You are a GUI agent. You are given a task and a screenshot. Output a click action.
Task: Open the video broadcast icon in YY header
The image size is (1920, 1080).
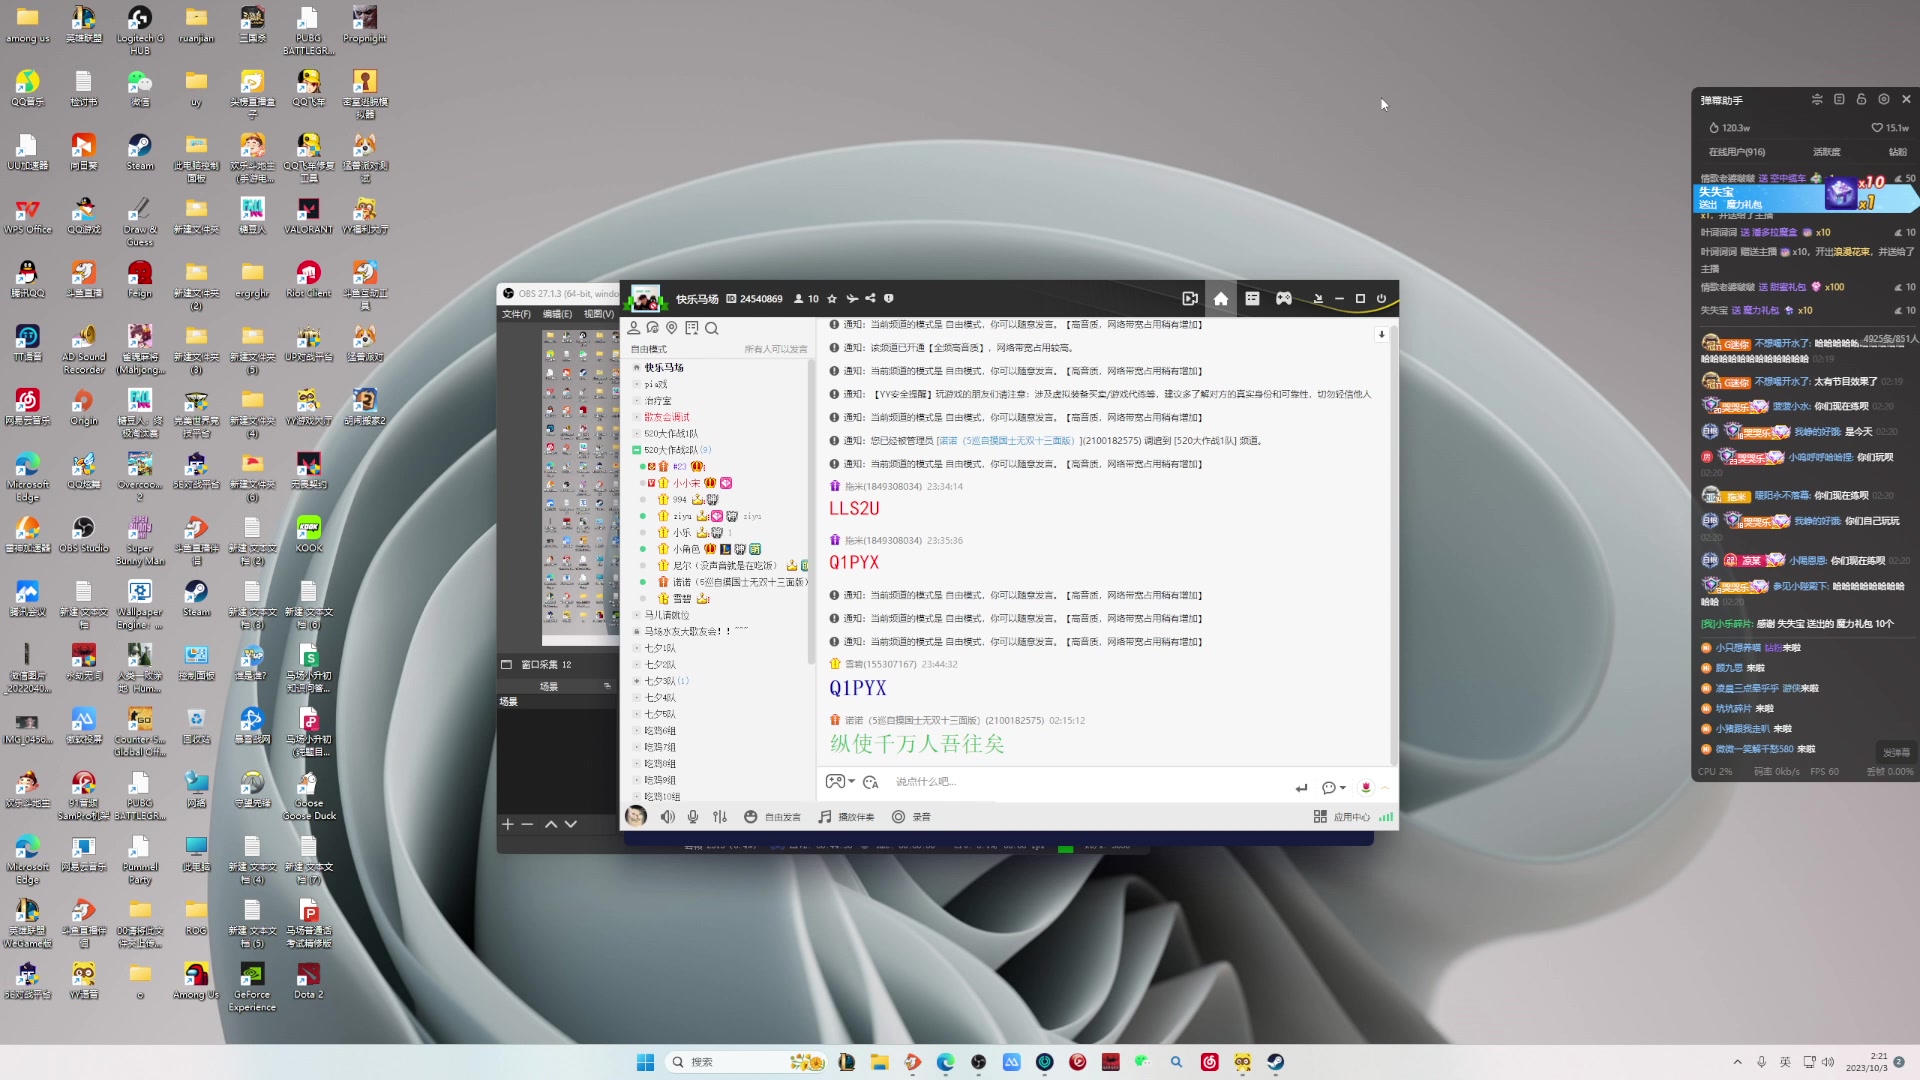coord(1190,298)
